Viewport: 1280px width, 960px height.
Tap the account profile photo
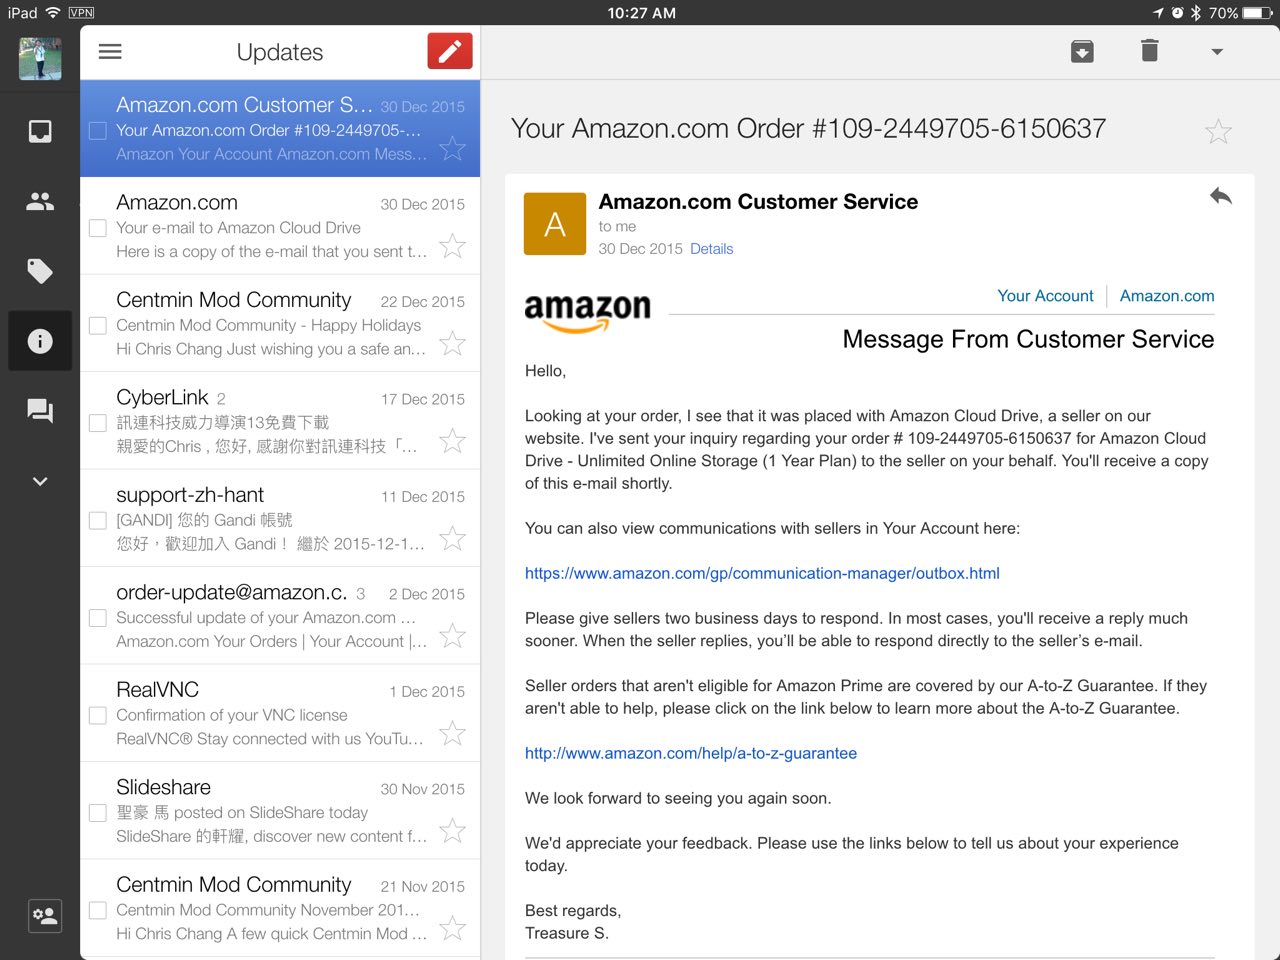40,58
